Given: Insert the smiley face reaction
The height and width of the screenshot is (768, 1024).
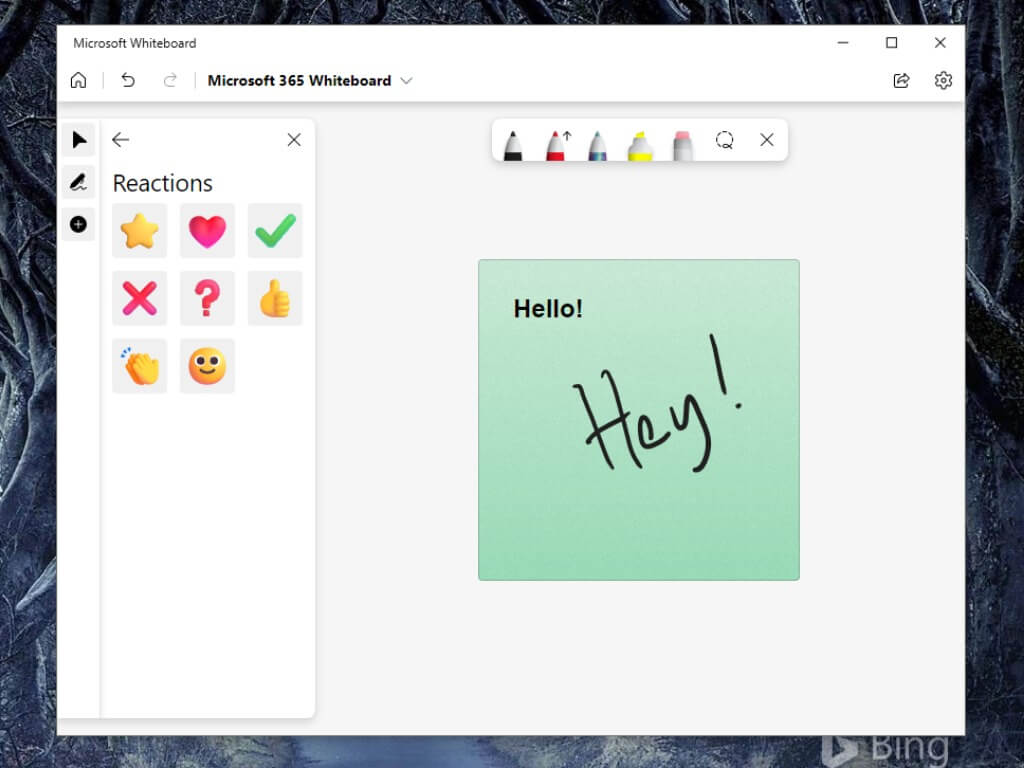Looking at the screenshot, I should (x=207, y=366).
